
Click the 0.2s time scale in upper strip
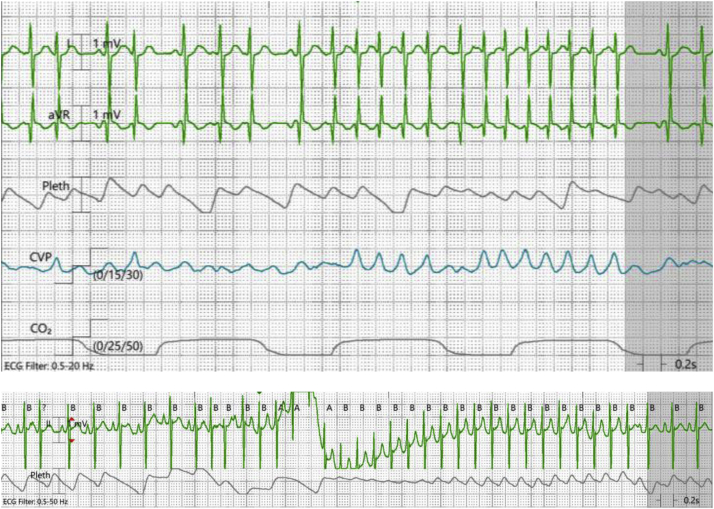[684, 365]
